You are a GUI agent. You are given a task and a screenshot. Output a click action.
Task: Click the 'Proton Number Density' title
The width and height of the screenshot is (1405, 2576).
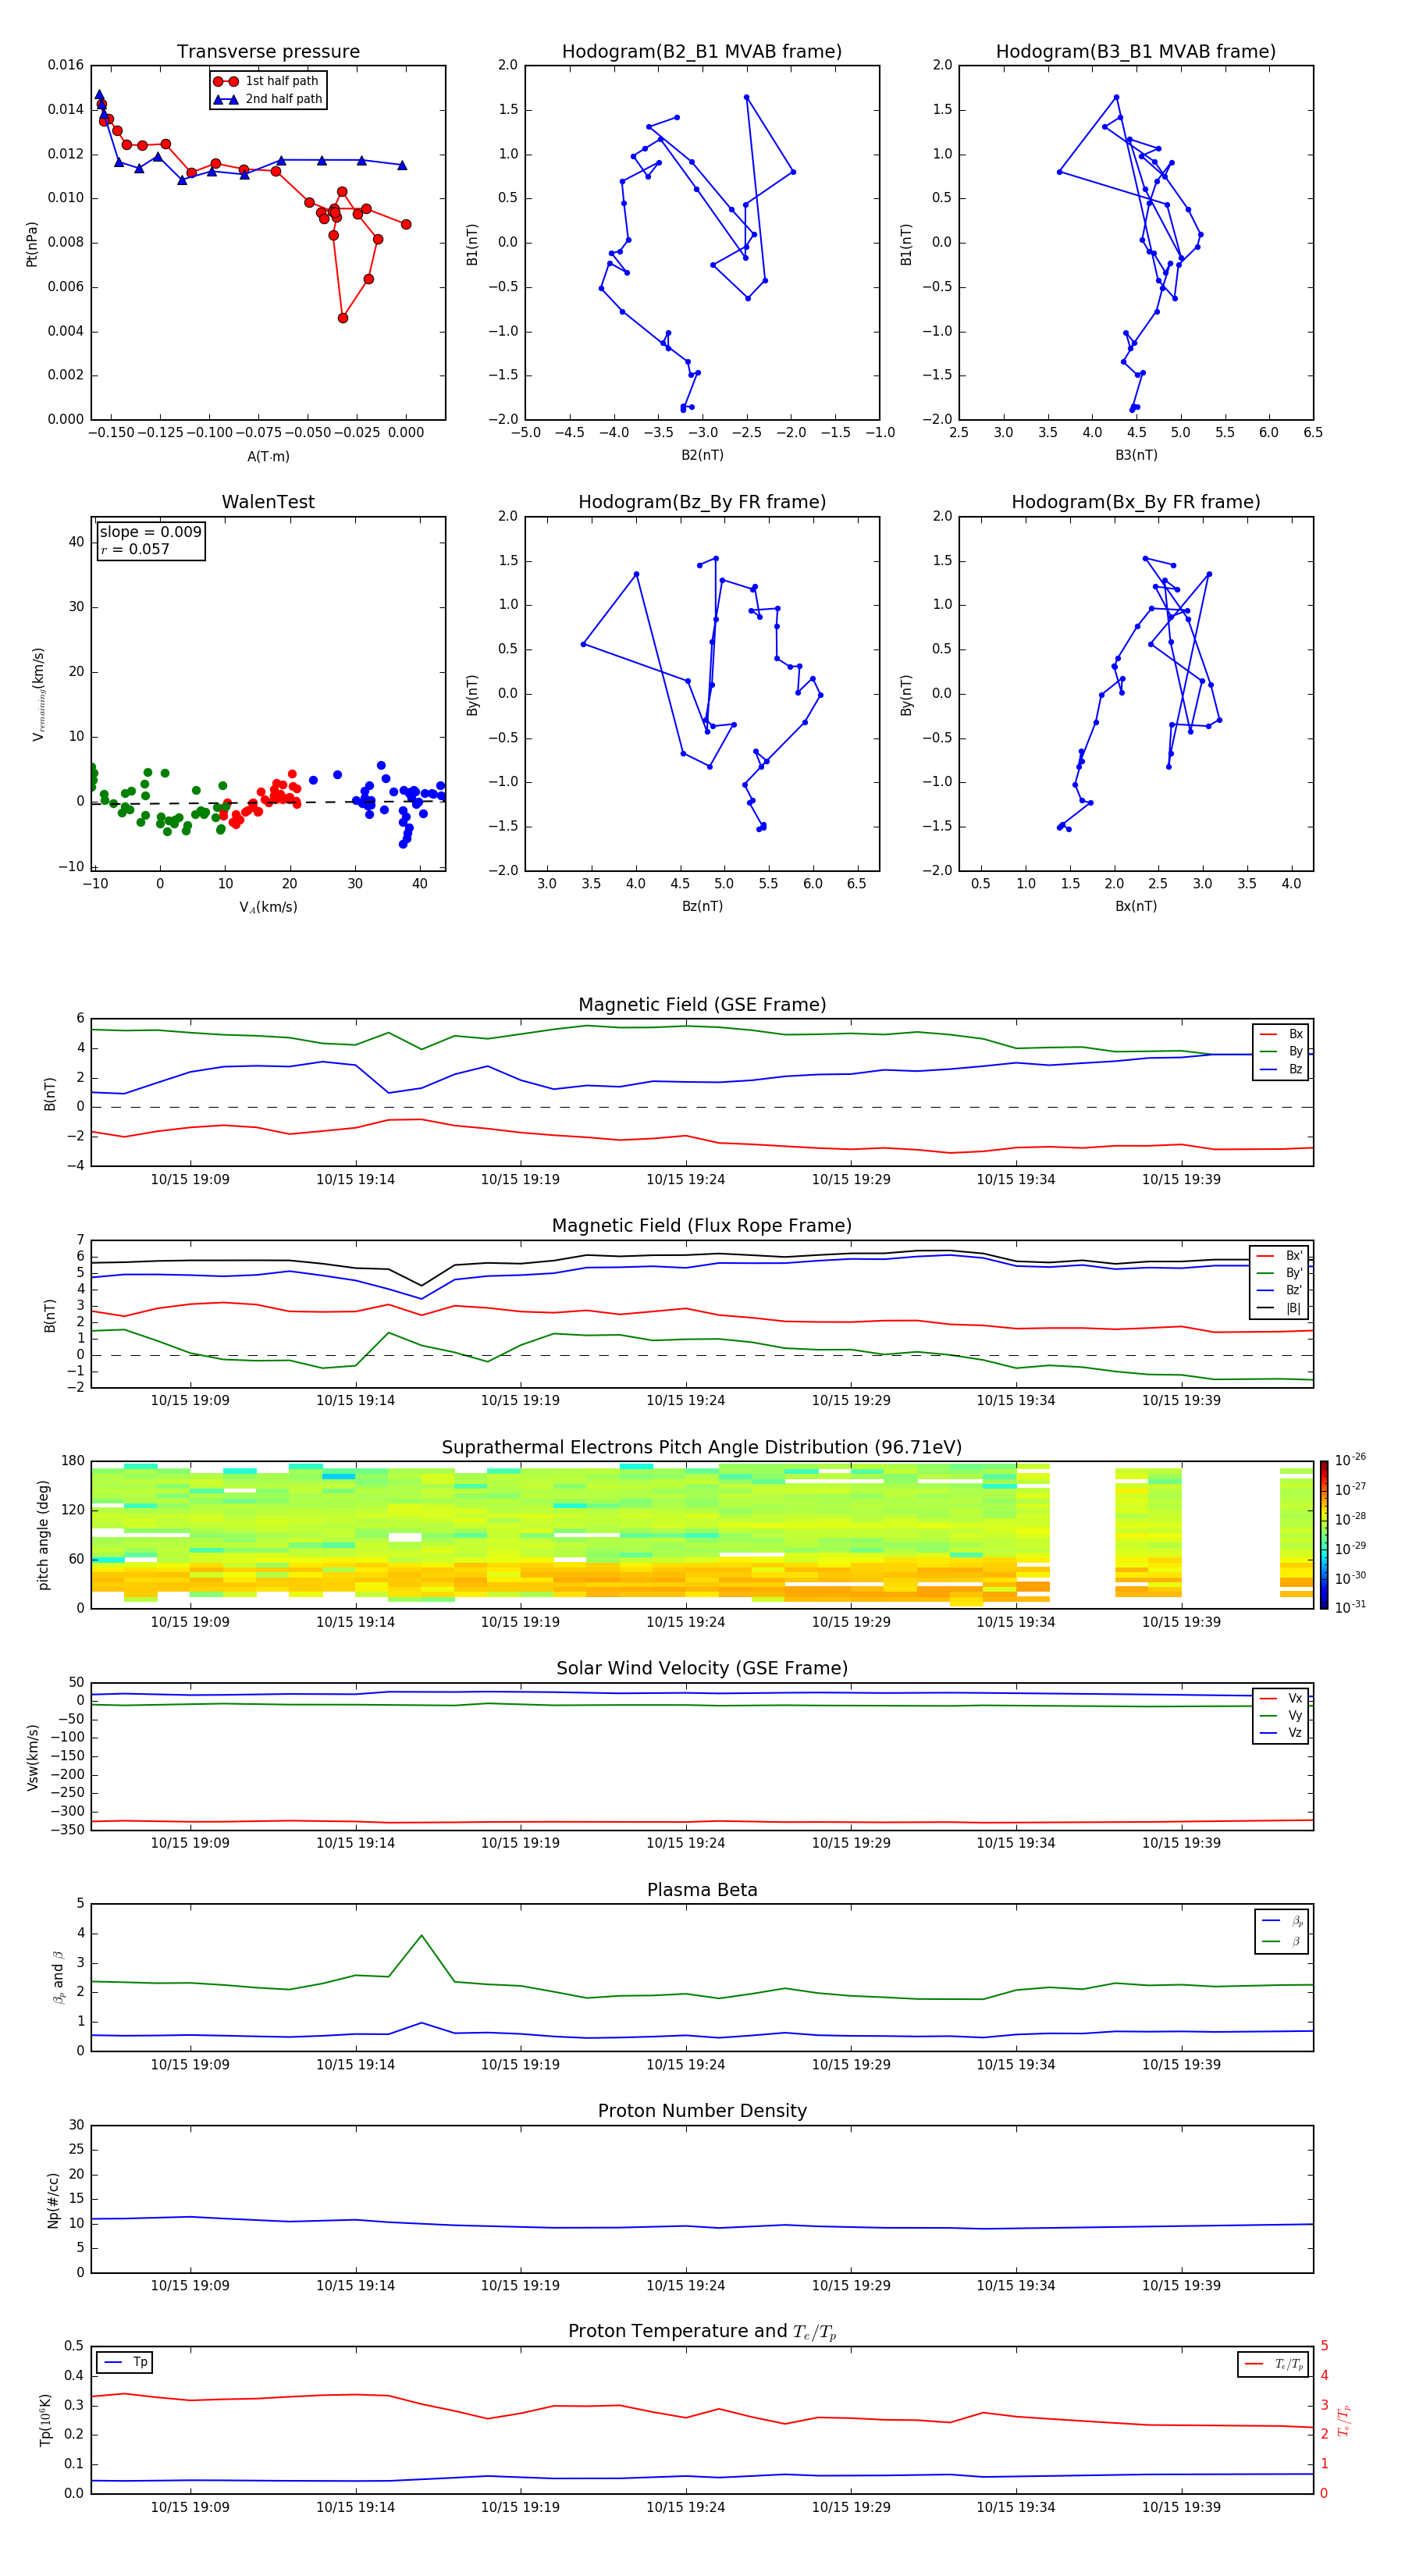(702, 2111)
